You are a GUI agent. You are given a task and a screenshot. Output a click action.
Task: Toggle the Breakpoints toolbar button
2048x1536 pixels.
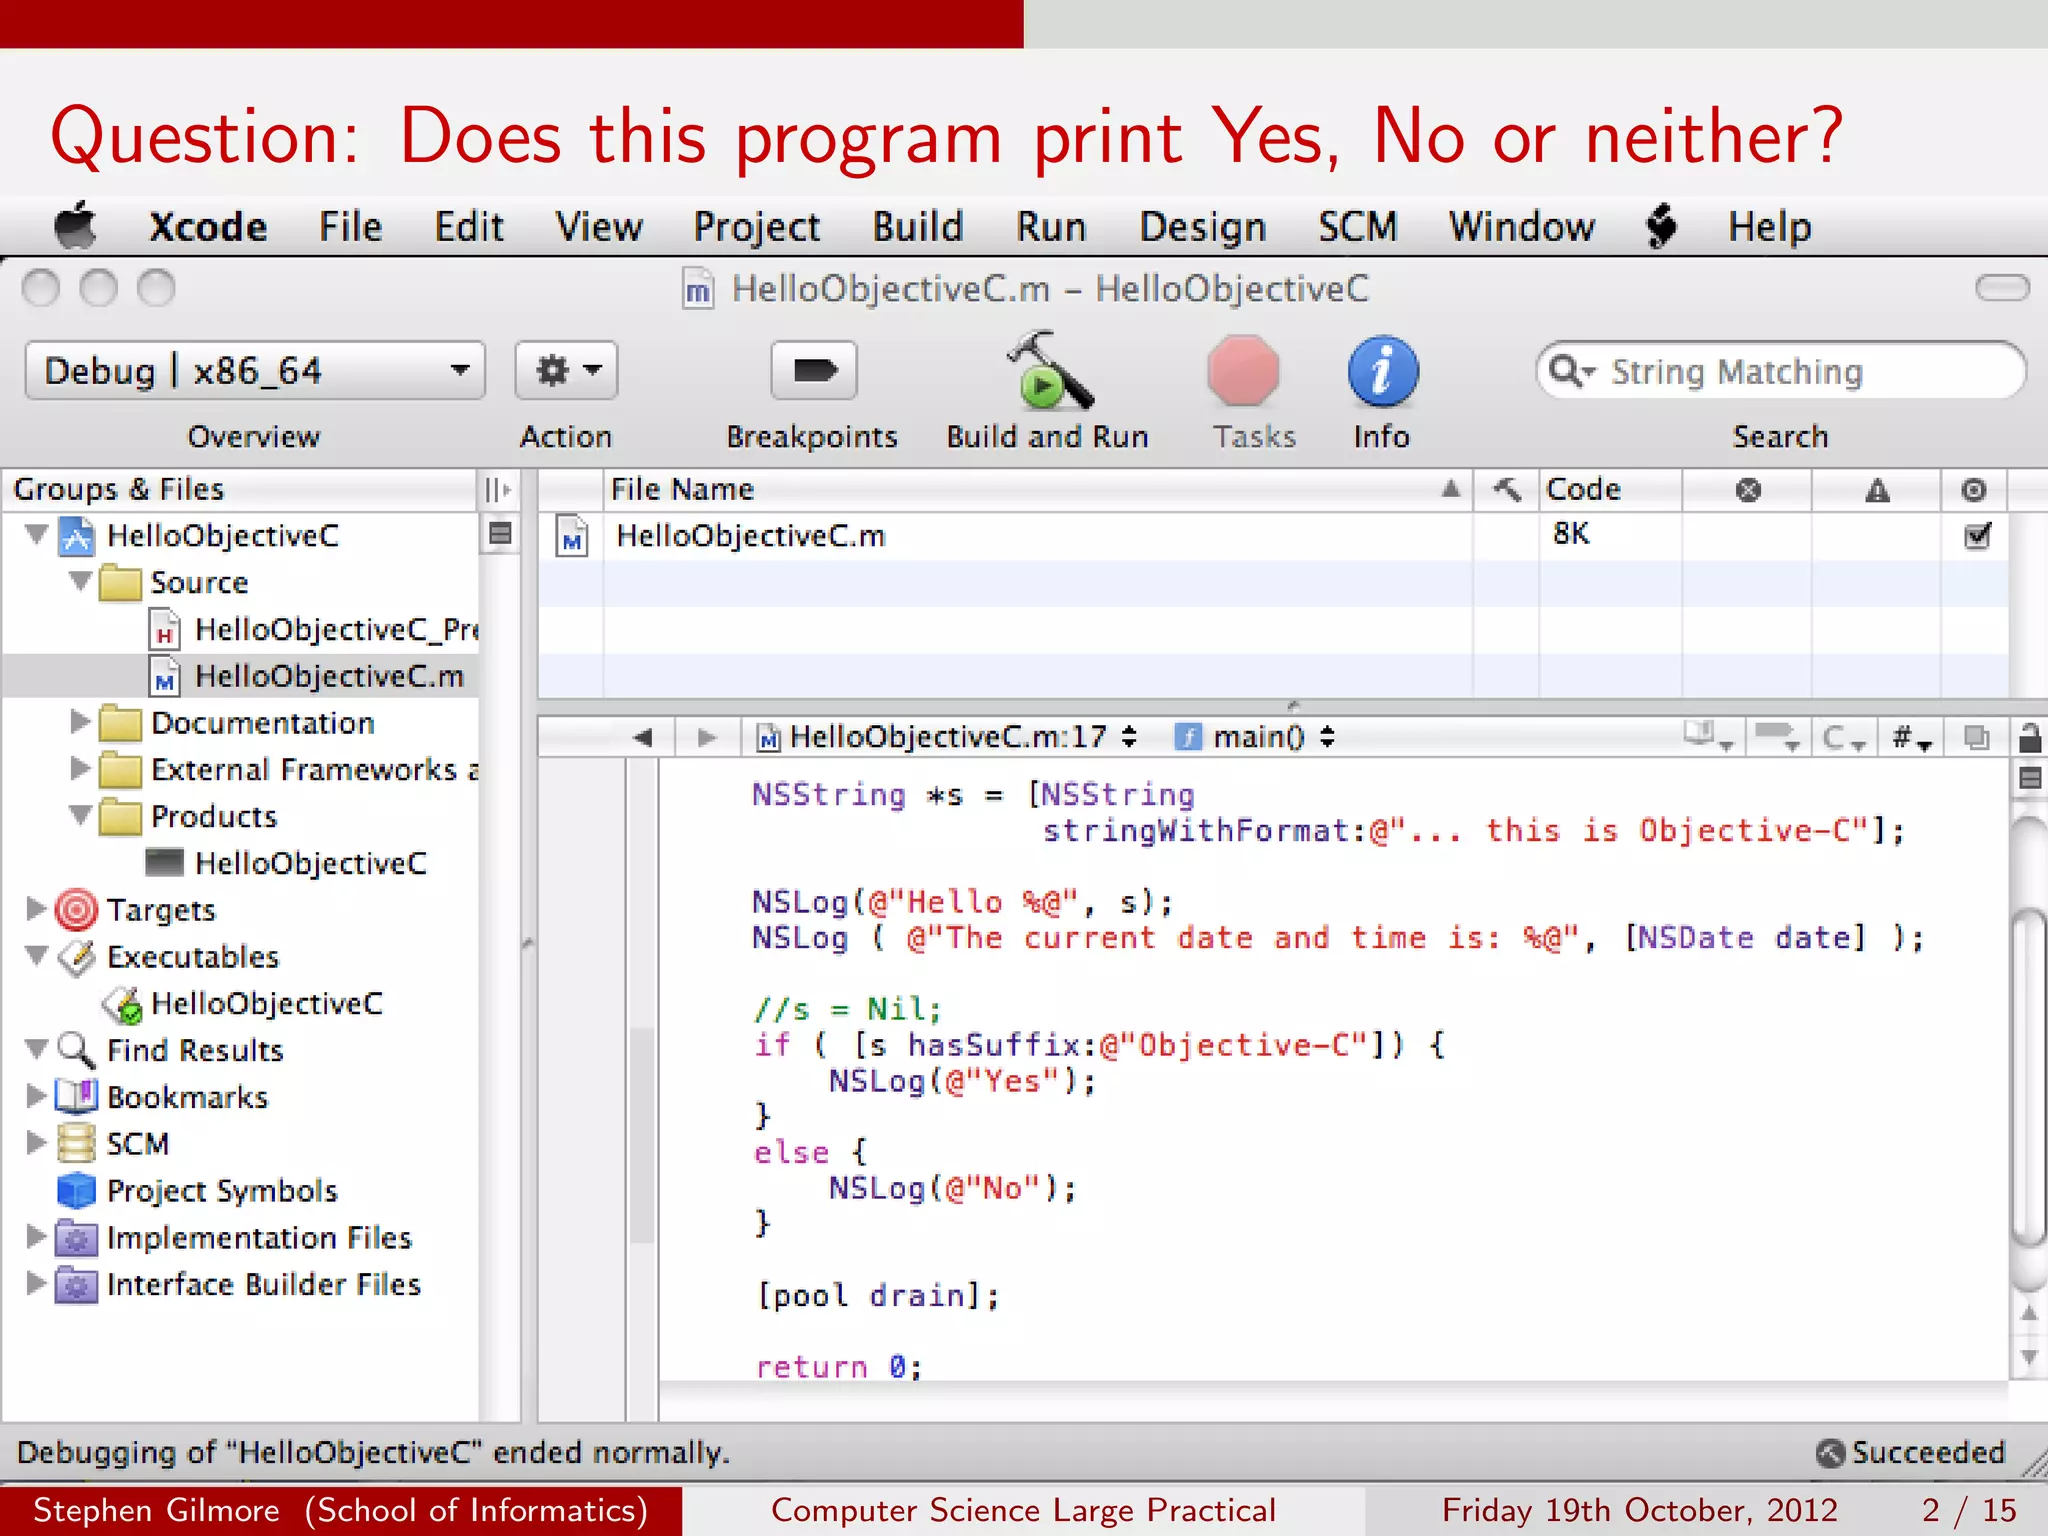[813, 371]
